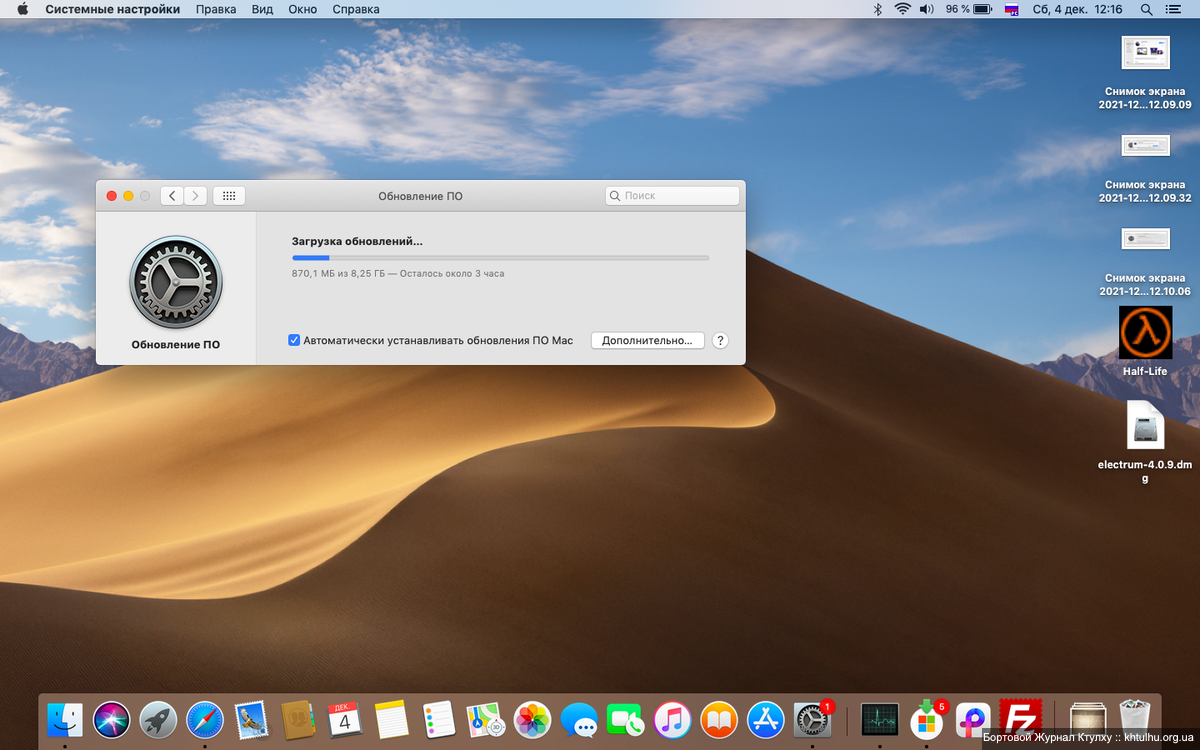Open the Вид menu
The image size is (1200, 750).
262,9
